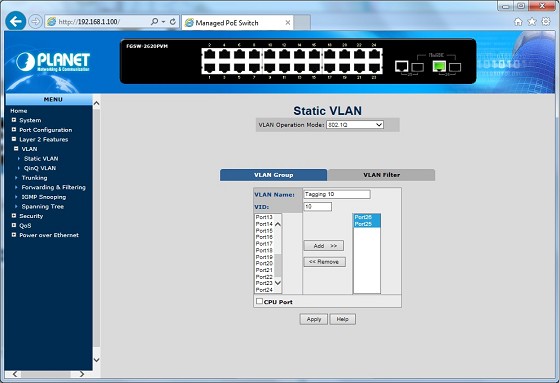Viewport: 560px width, 383px height.
Task: Select Port25 in the member ports list
Action: [367, 224]
